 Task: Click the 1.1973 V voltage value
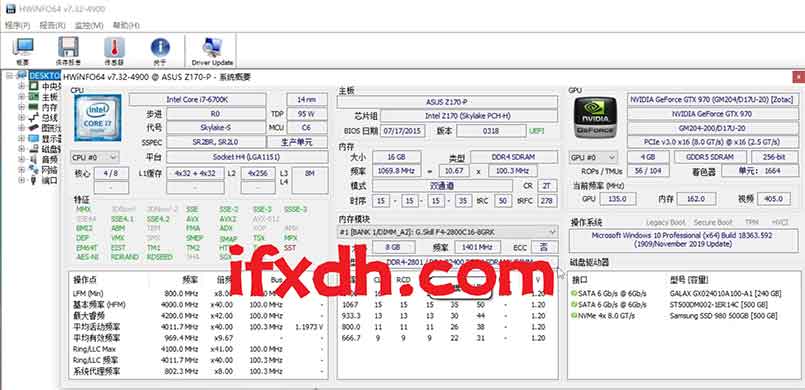click(x=309, y=327)
